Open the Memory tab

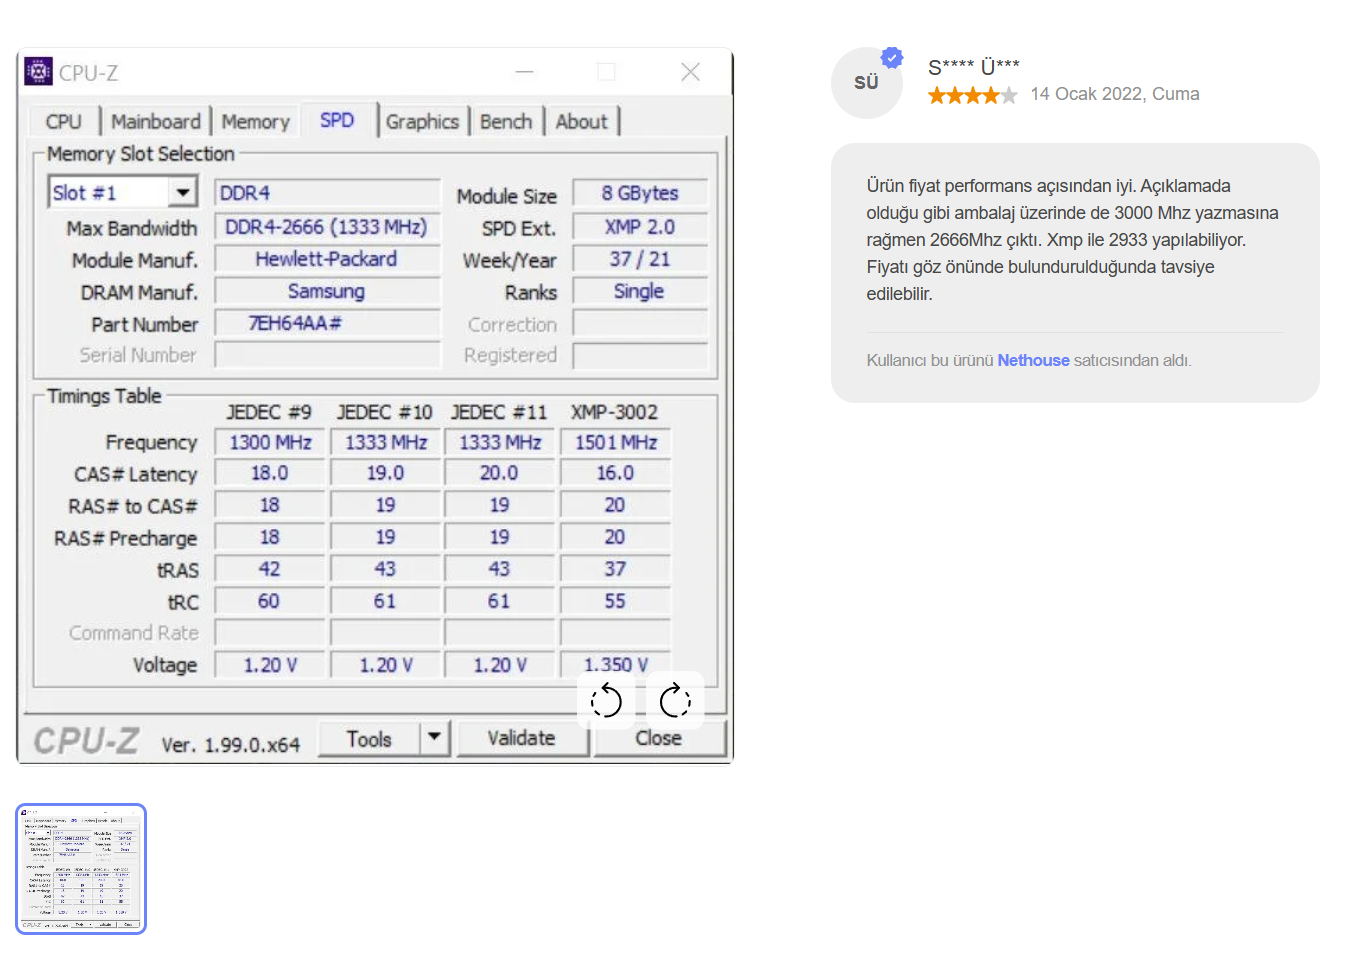(x=255, y=121)
